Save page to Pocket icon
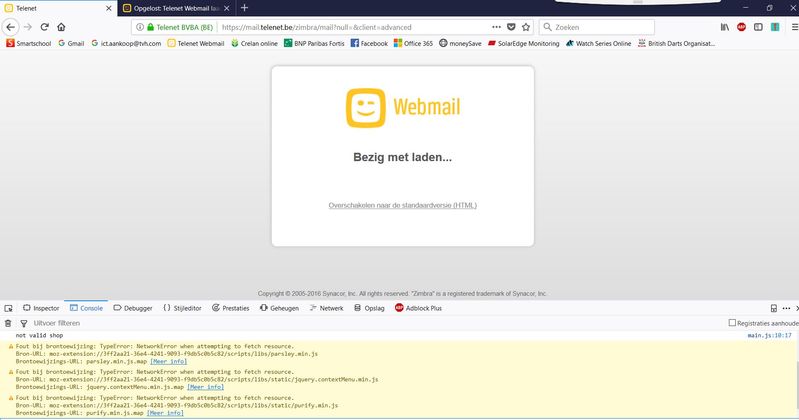 [x=511, y=27]
